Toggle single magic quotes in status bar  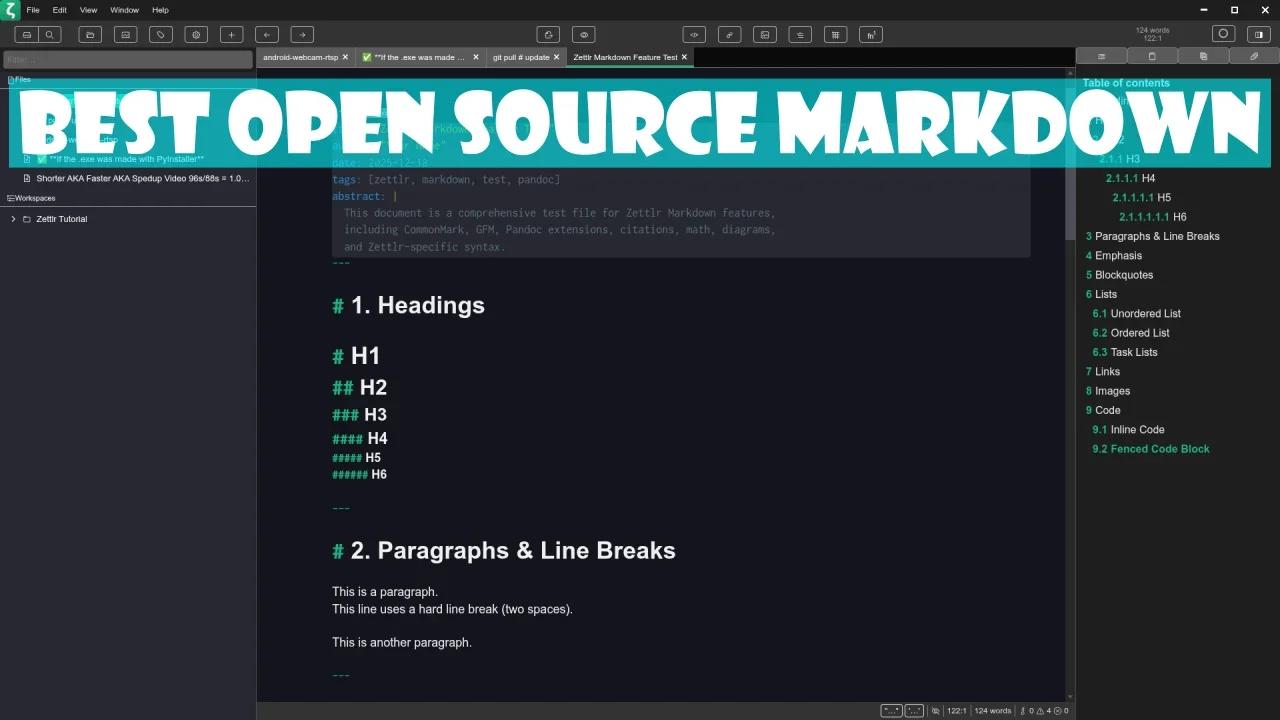tap(914, 711)
